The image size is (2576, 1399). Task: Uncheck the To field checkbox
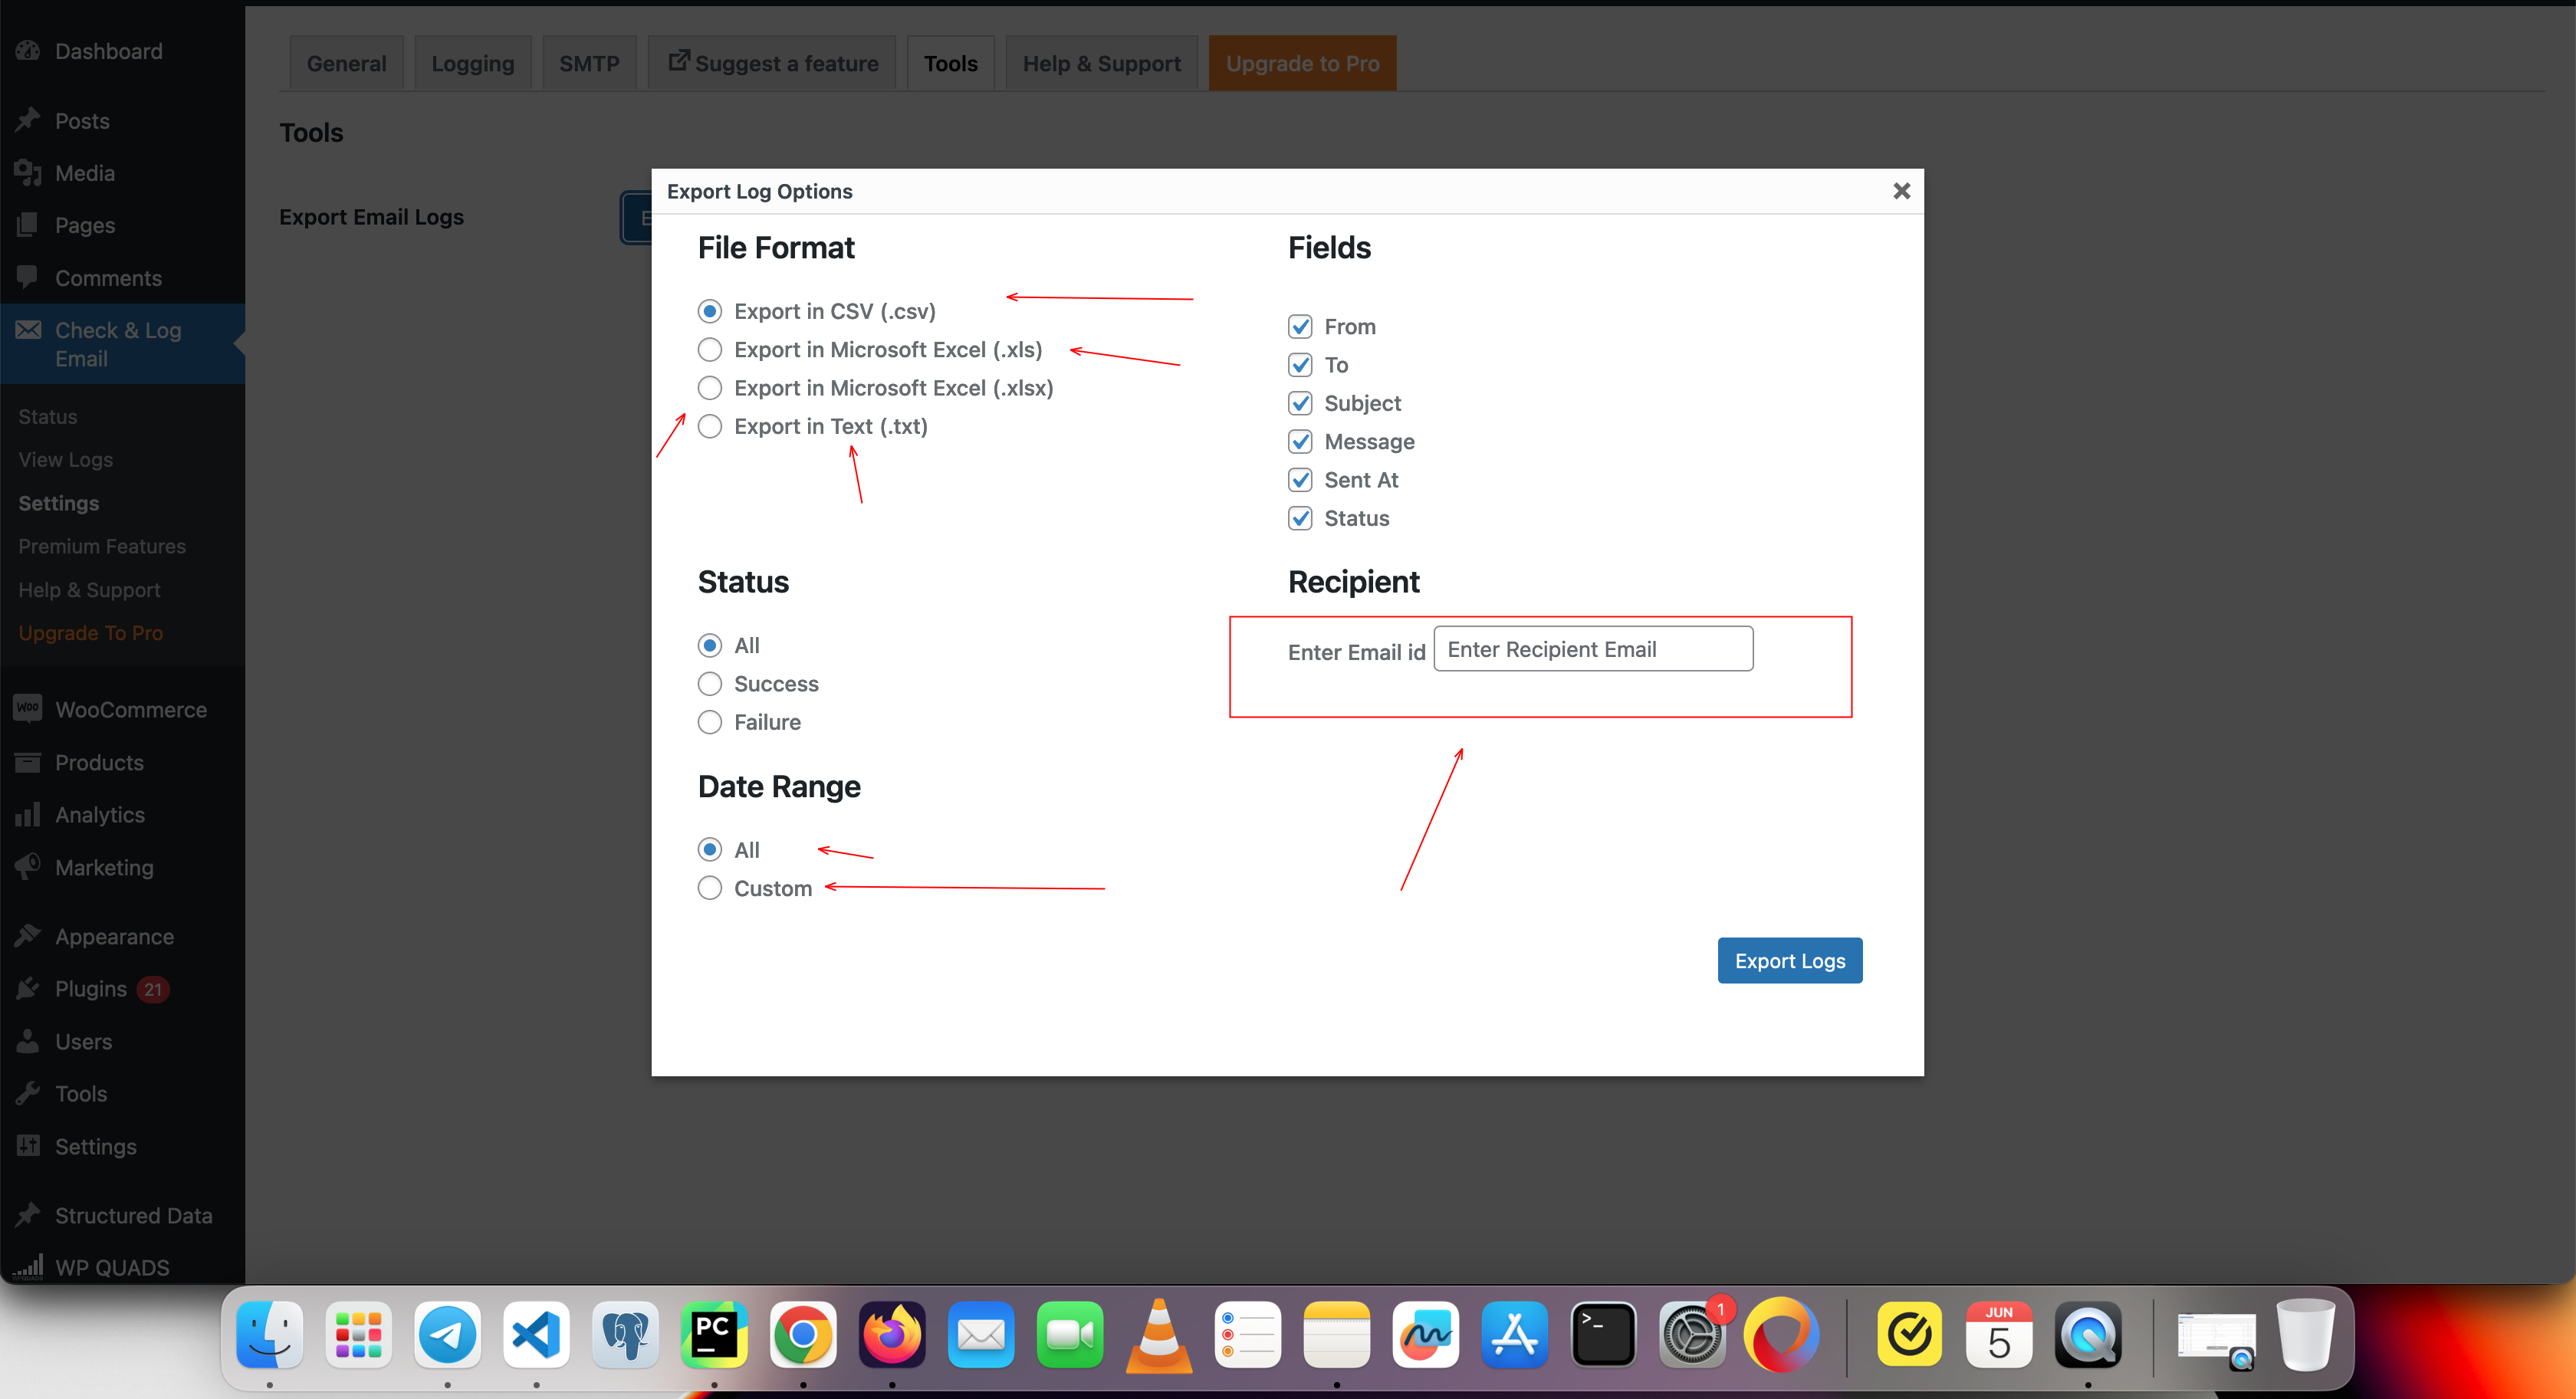point(1300,365)
